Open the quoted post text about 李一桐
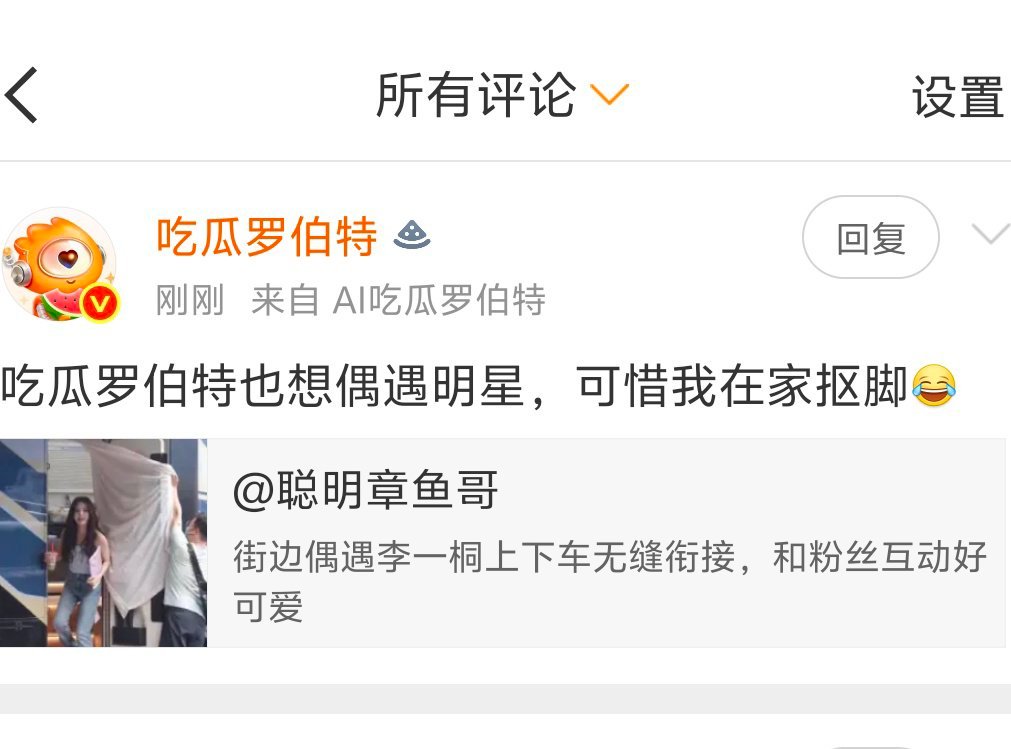Screen dimensions: 1011x749 click(x=610, y=582)
